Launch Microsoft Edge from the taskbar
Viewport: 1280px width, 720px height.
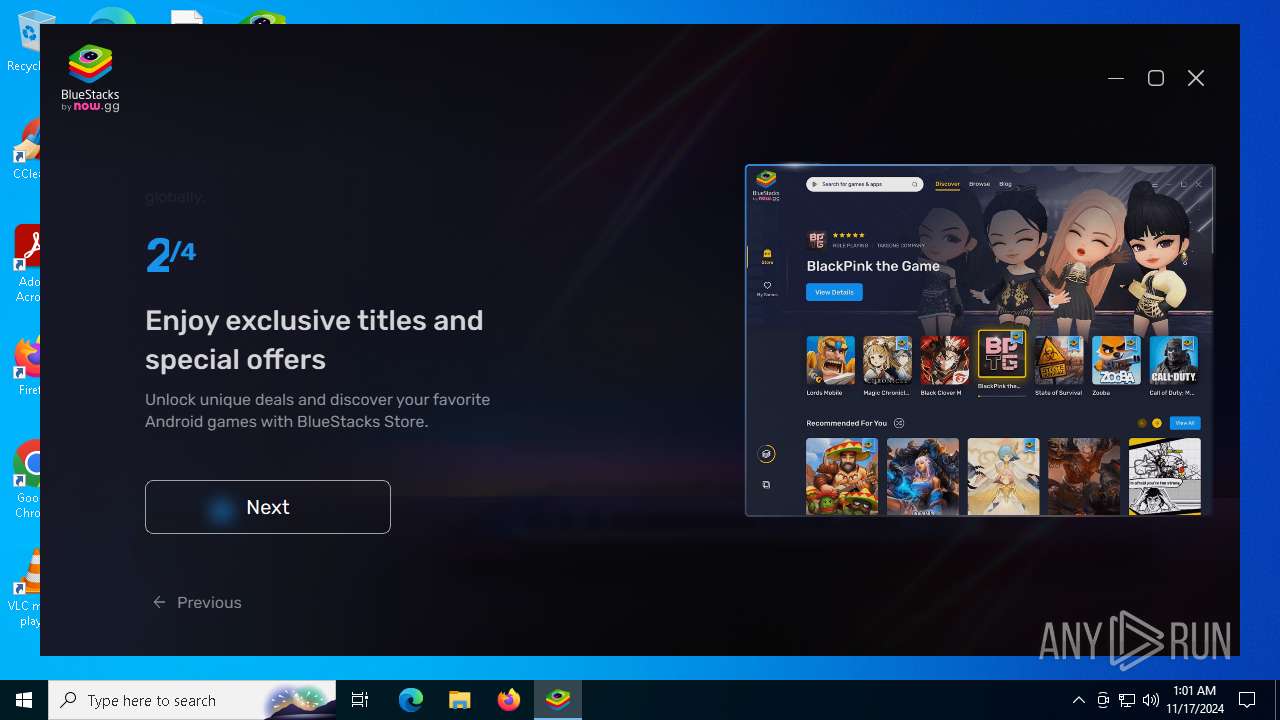click(x=411, y=700)
